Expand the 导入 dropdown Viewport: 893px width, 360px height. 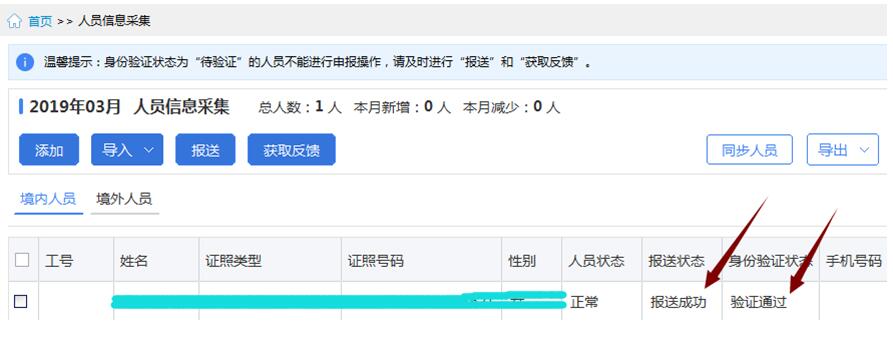(x=127, y=150)
